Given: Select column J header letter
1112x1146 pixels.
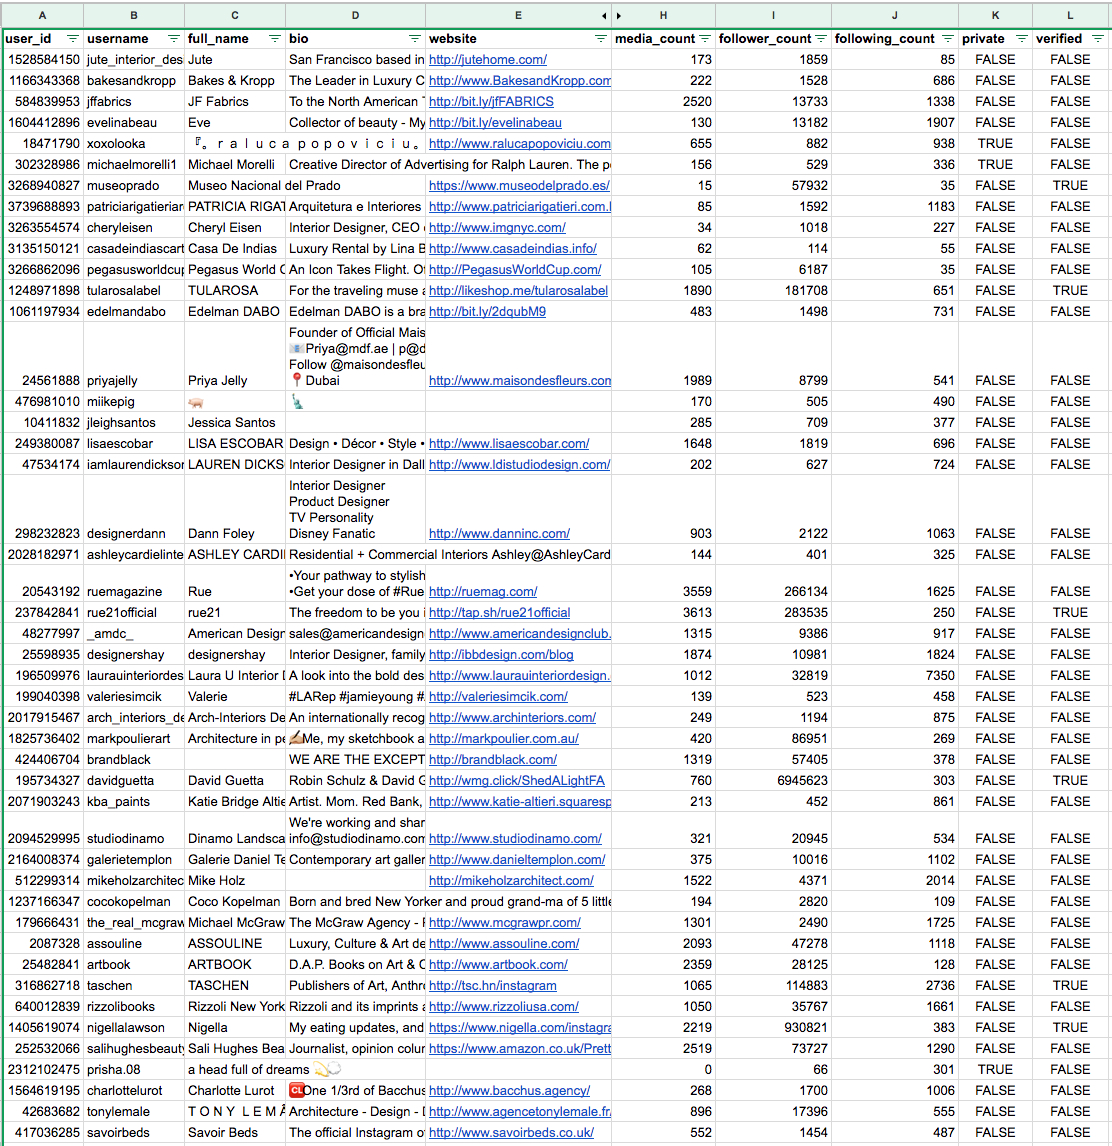Looking at the screenshot, I should pyautogui.click(x=895, y=15).
